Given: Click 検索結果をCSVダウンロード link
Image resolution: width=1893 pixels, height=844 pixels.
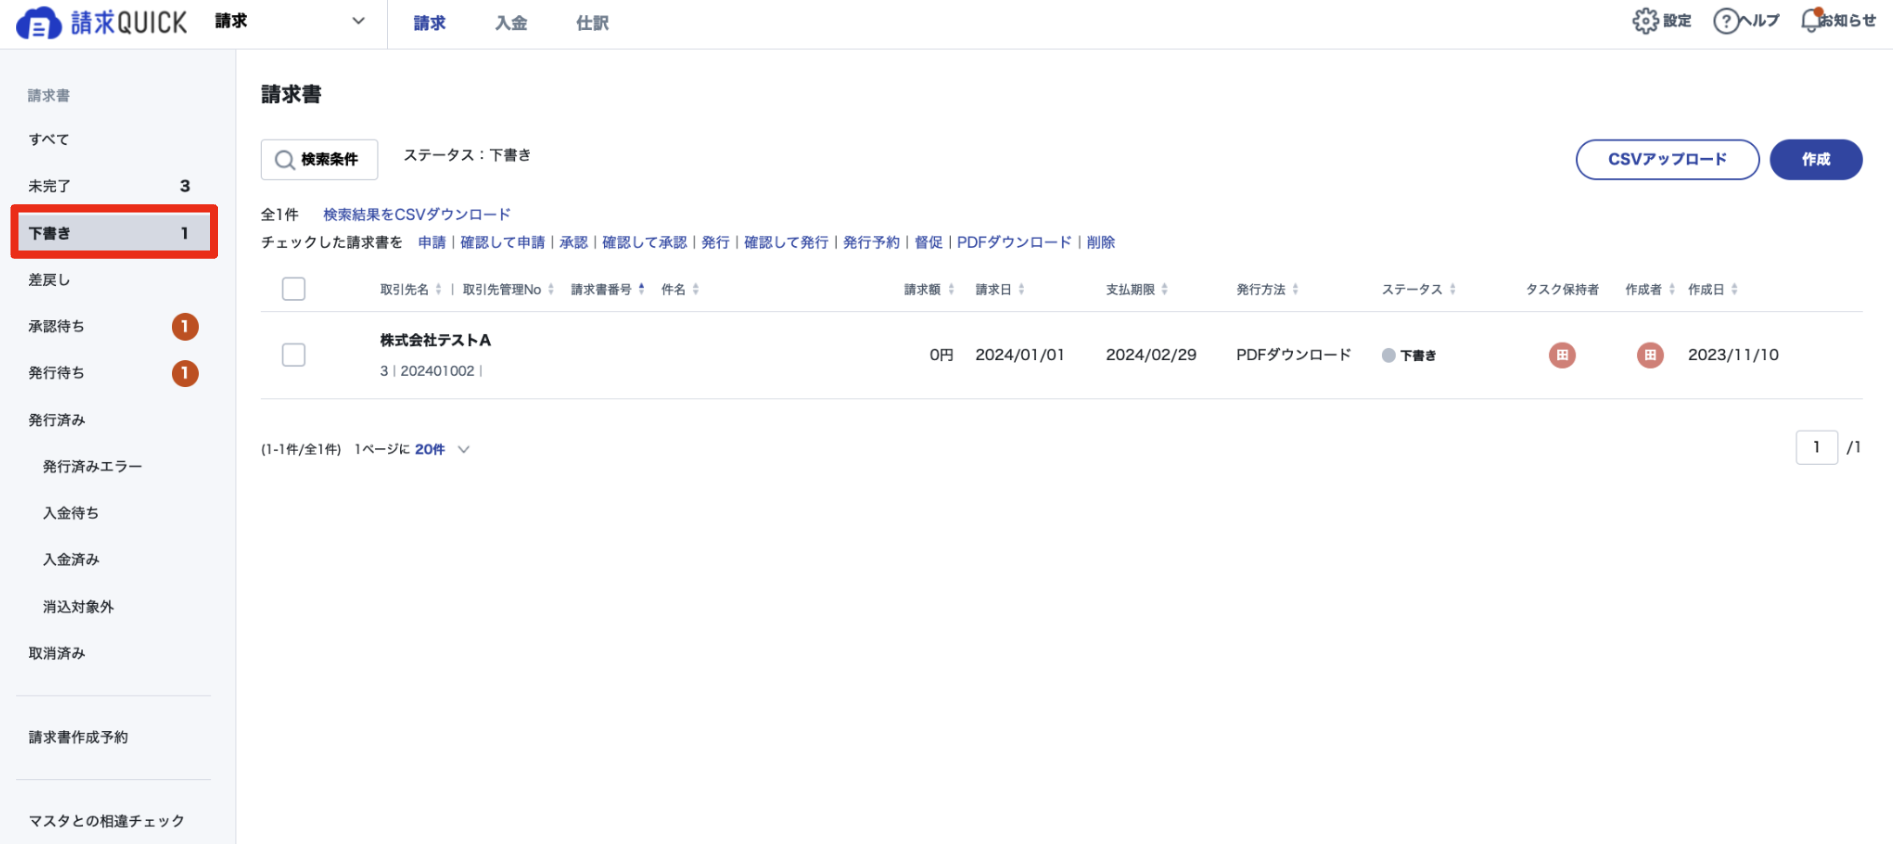Looking at the screenshot, I should pos(417,215).
